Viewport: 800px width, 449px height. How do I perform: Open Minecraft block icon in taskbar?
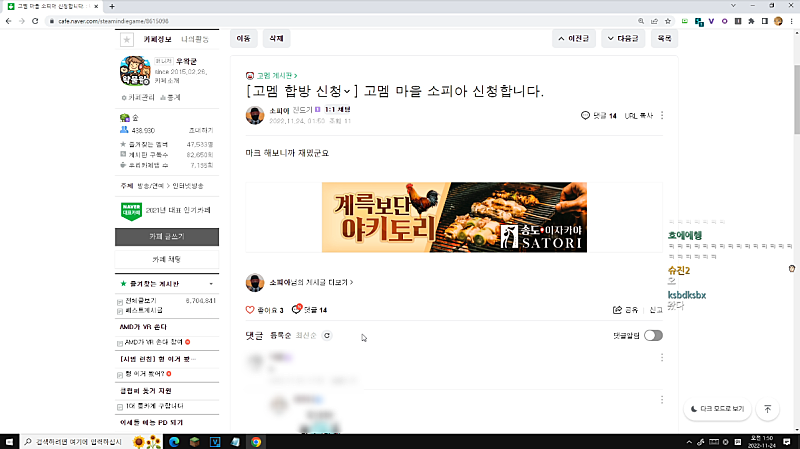point(194,442)
